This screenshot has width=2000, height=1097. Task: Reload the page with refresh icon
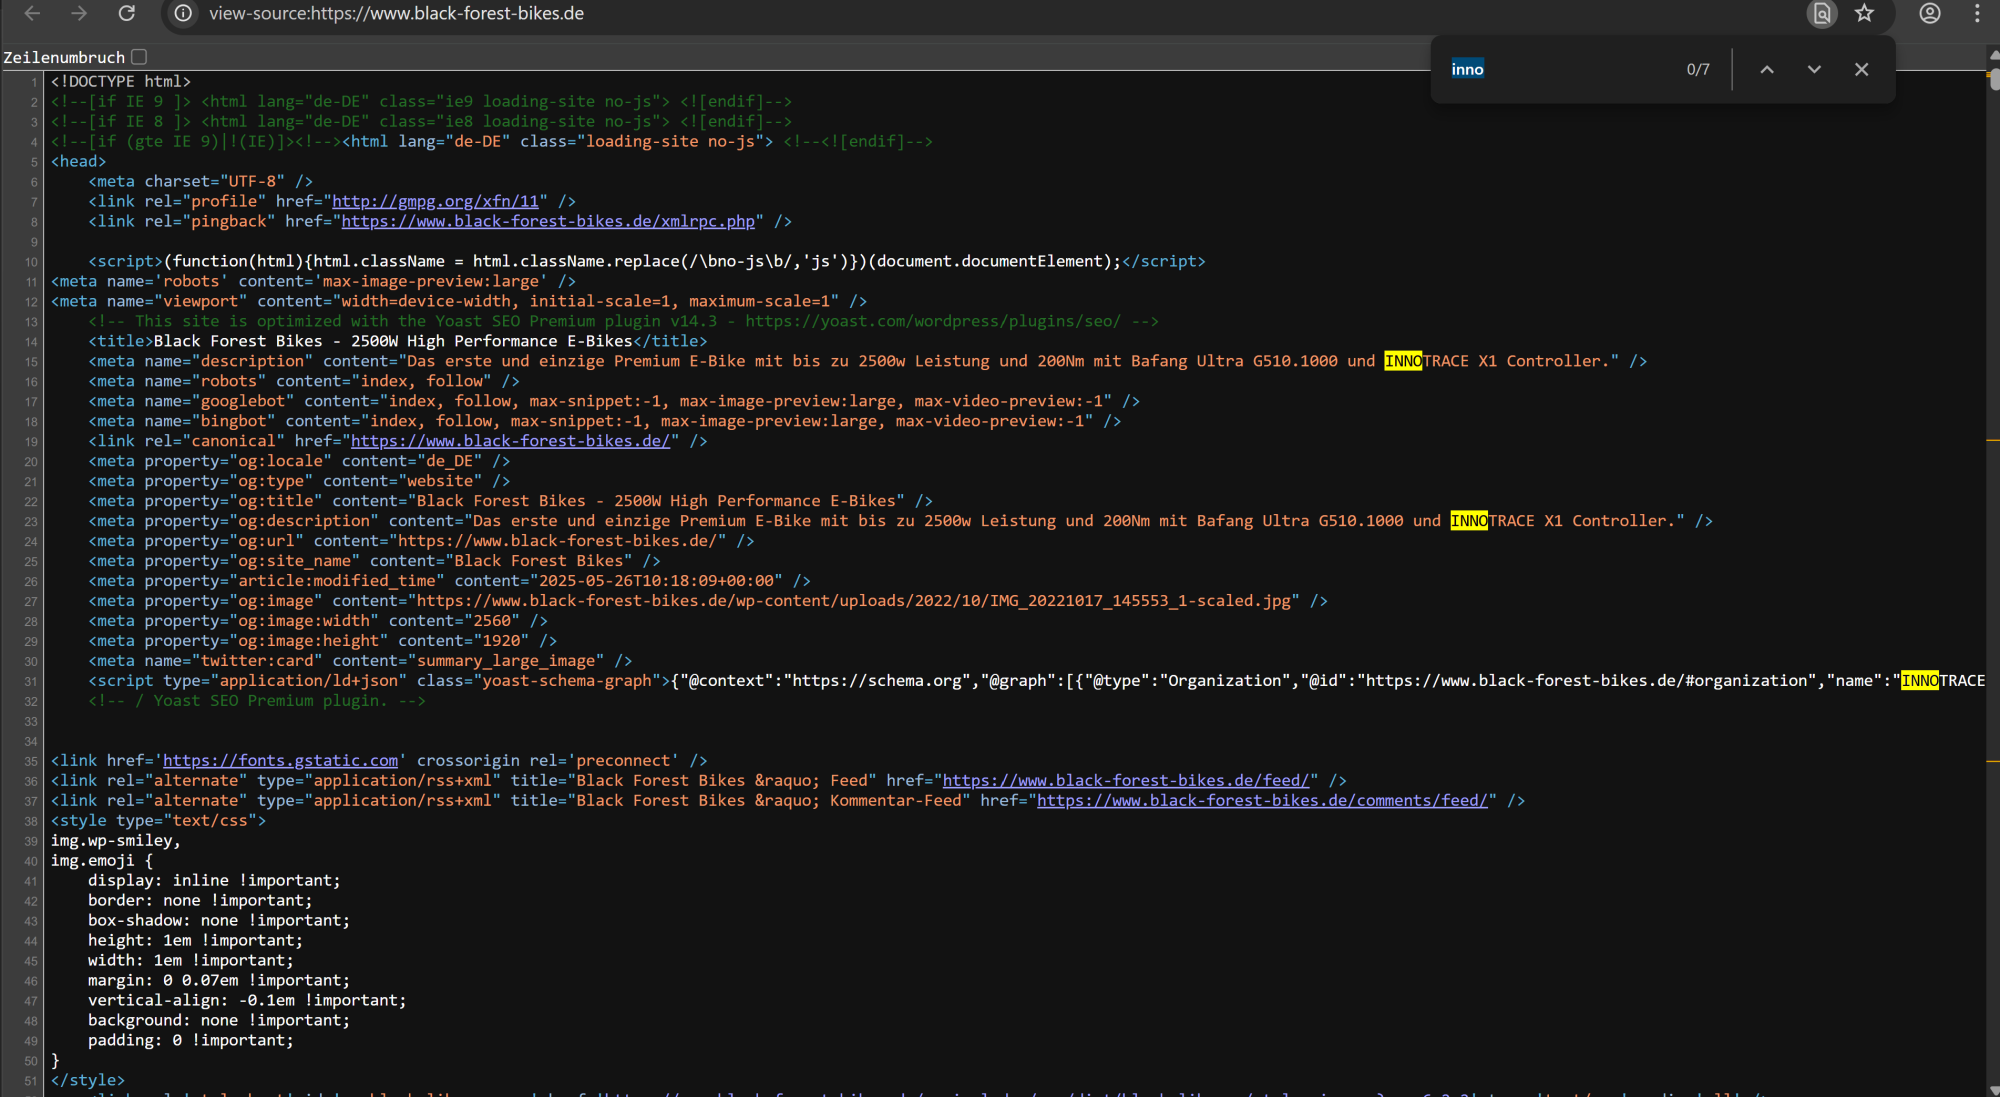coord(126,13)
